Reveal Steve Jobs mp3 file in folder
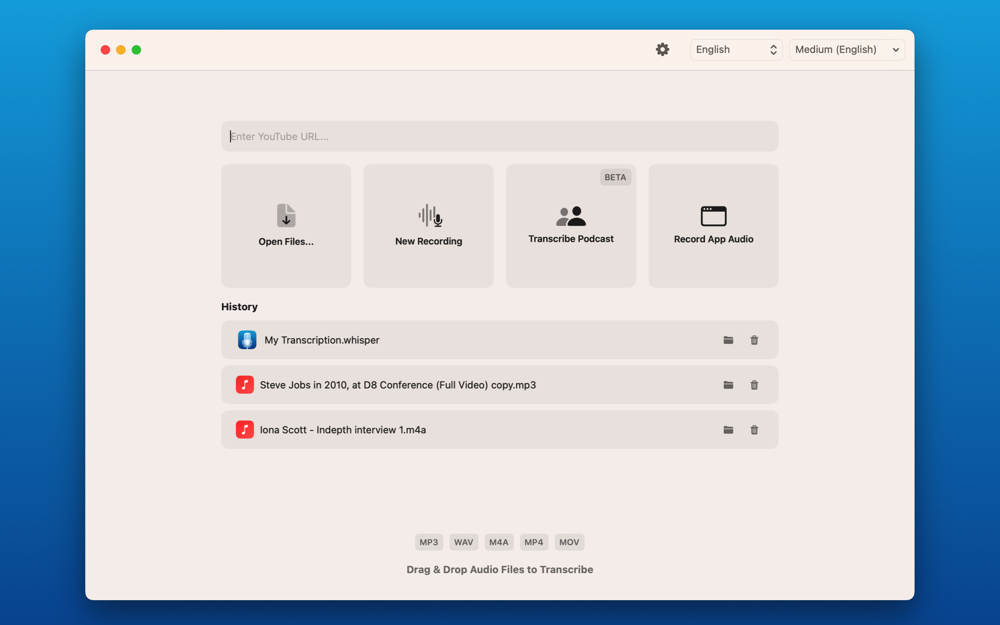This screenshot has height=625, width=1000. pos(728,385)
